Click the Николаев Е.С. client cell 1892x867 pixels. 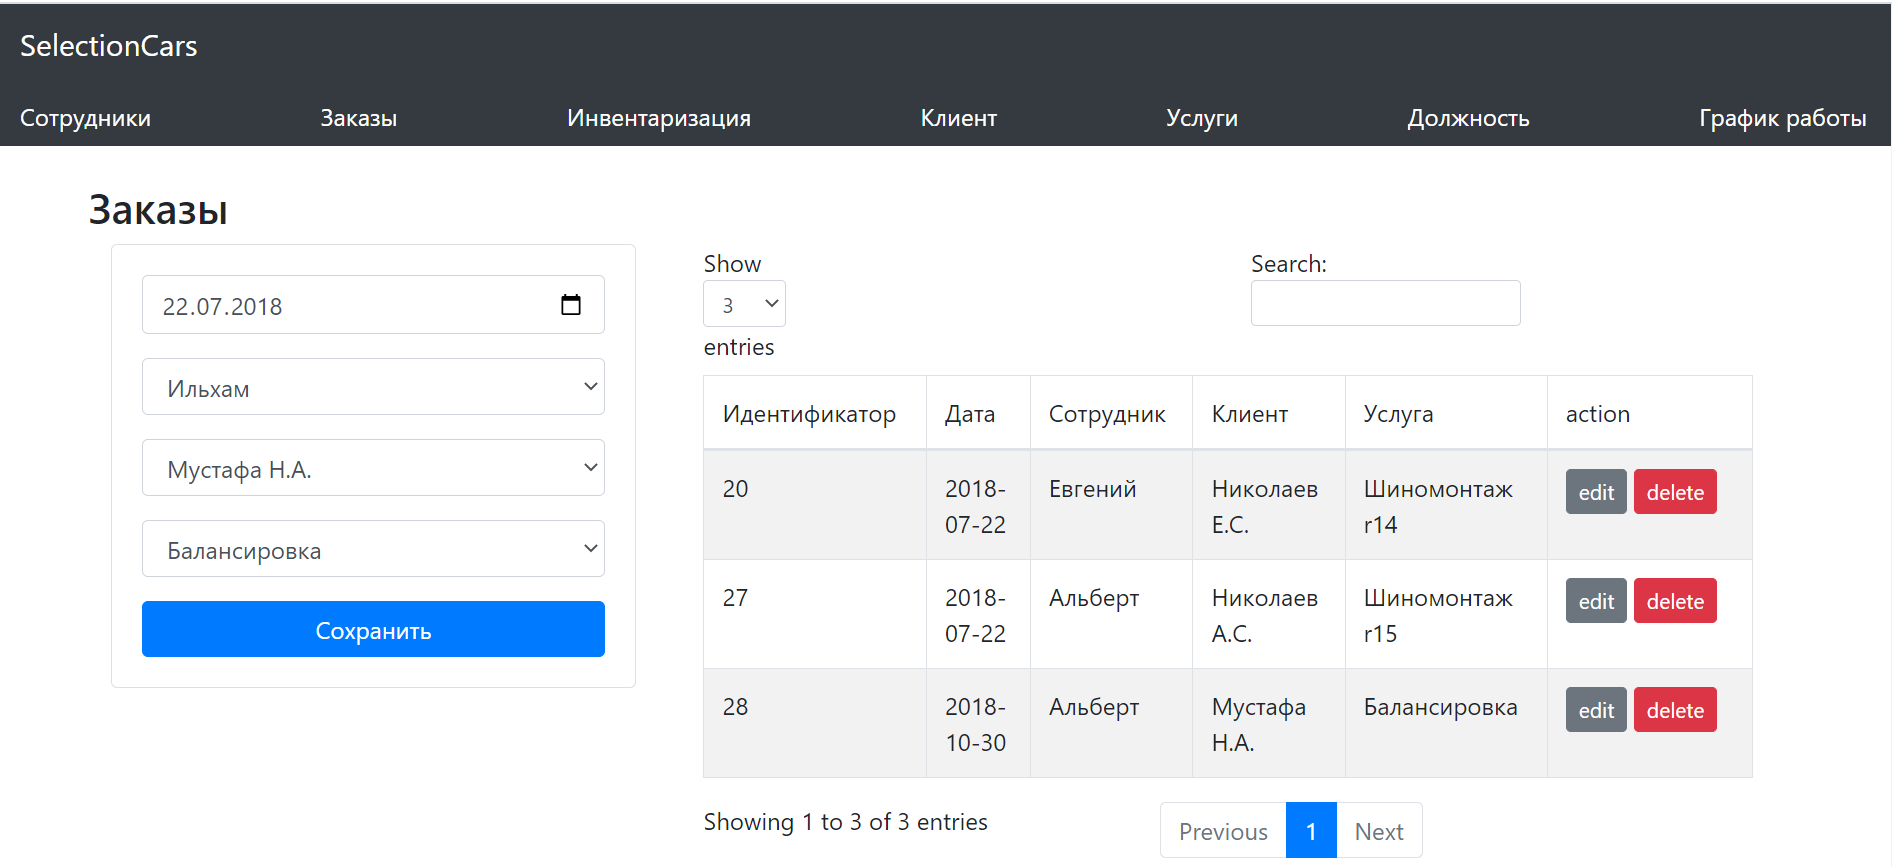1269,505
